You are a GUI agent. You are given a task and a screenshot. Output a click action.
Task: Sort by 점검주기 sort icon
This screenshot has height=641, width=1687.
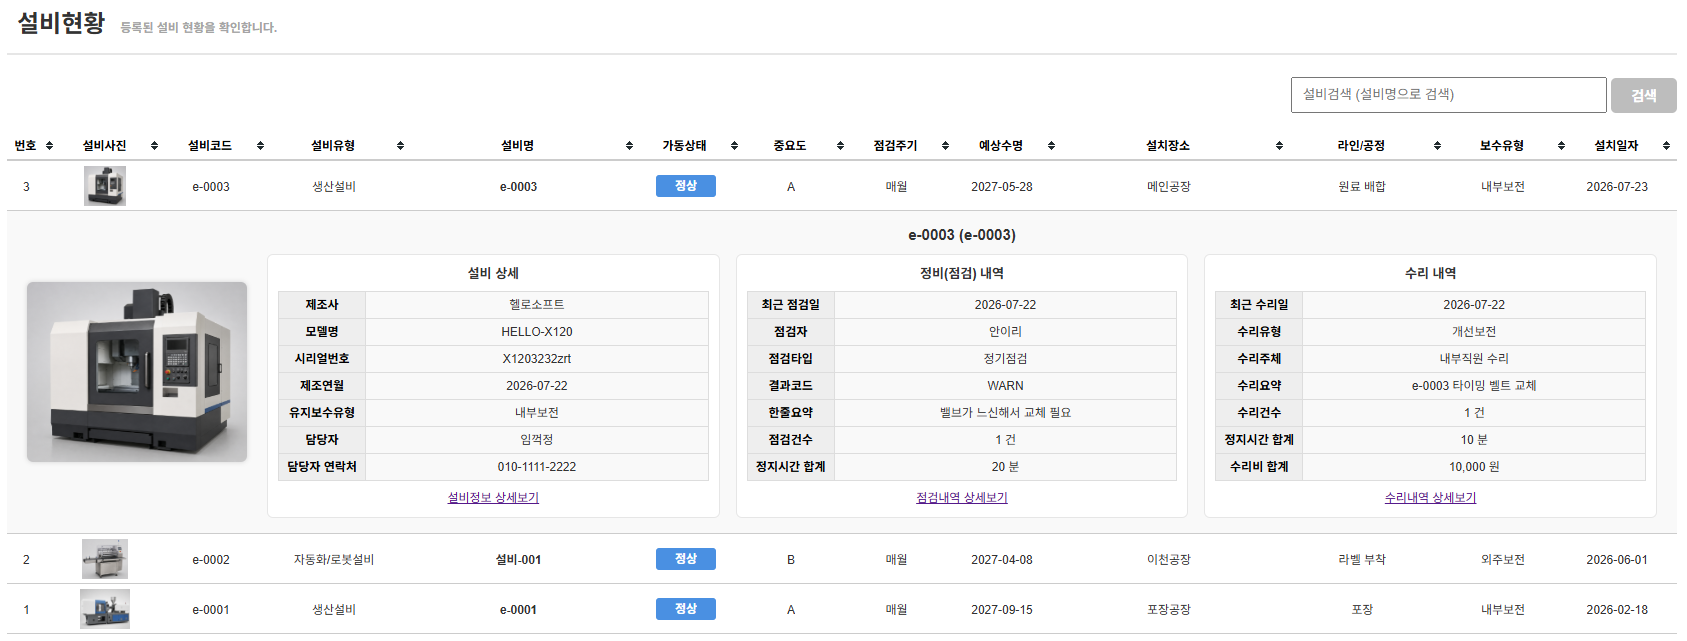pos(945,146)
